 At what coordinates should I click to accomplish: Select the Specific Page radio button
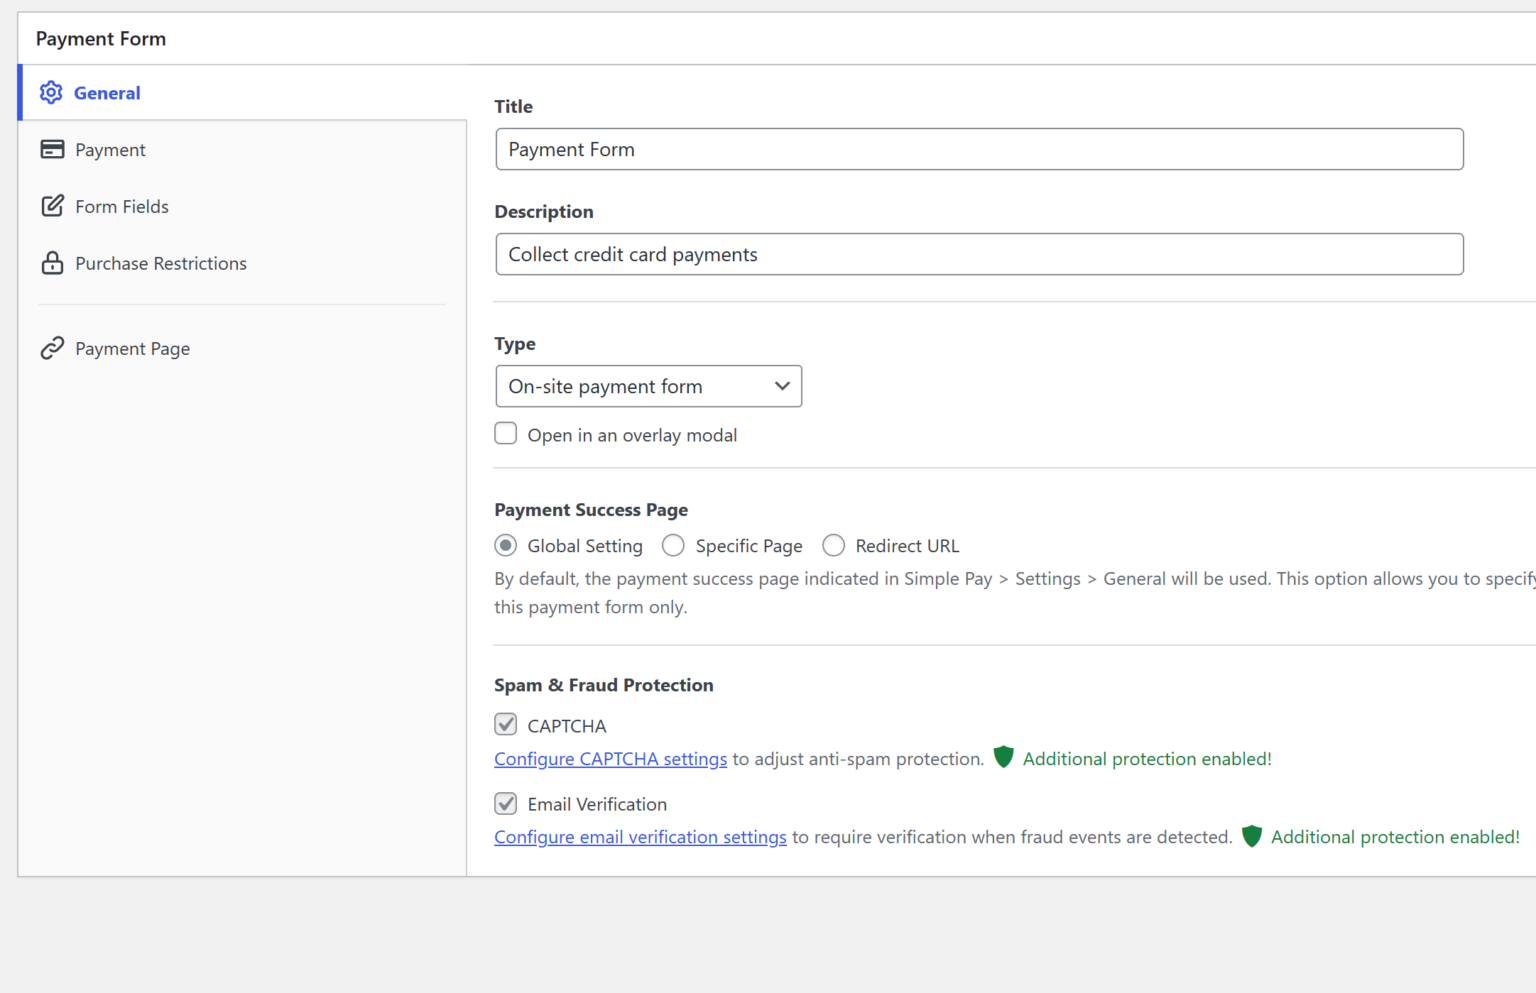pyautogui.click(x=673, y=545)
